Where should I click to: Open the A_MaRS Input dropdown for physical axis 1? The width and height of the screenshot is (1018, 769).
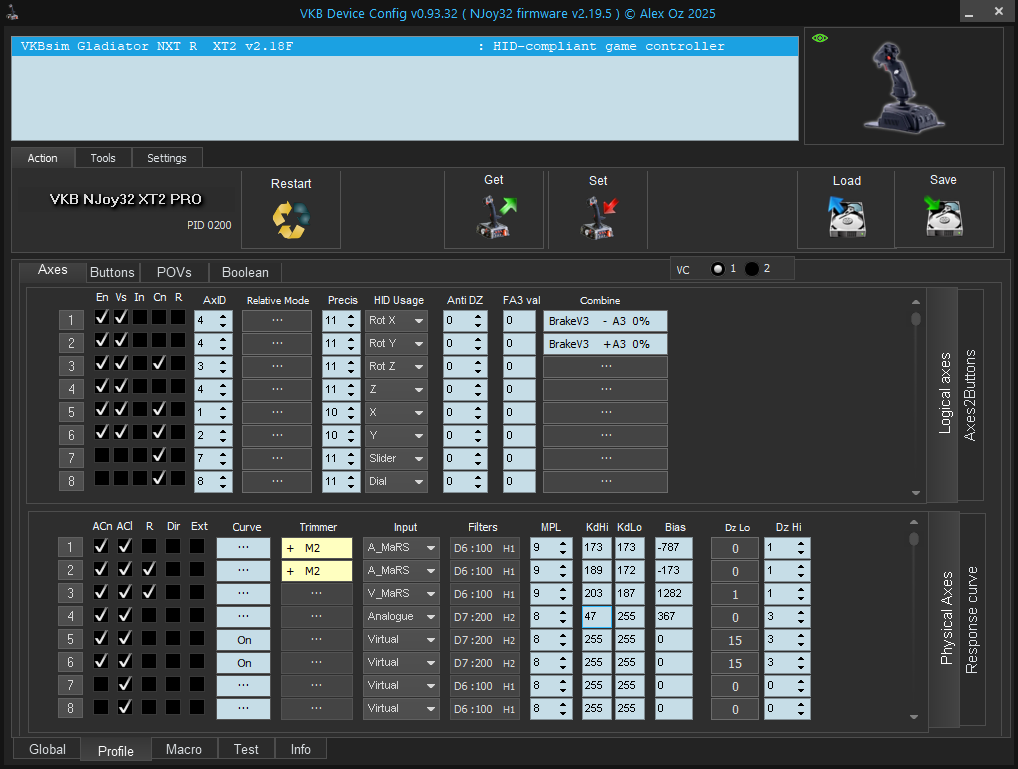tap(401, 548)
